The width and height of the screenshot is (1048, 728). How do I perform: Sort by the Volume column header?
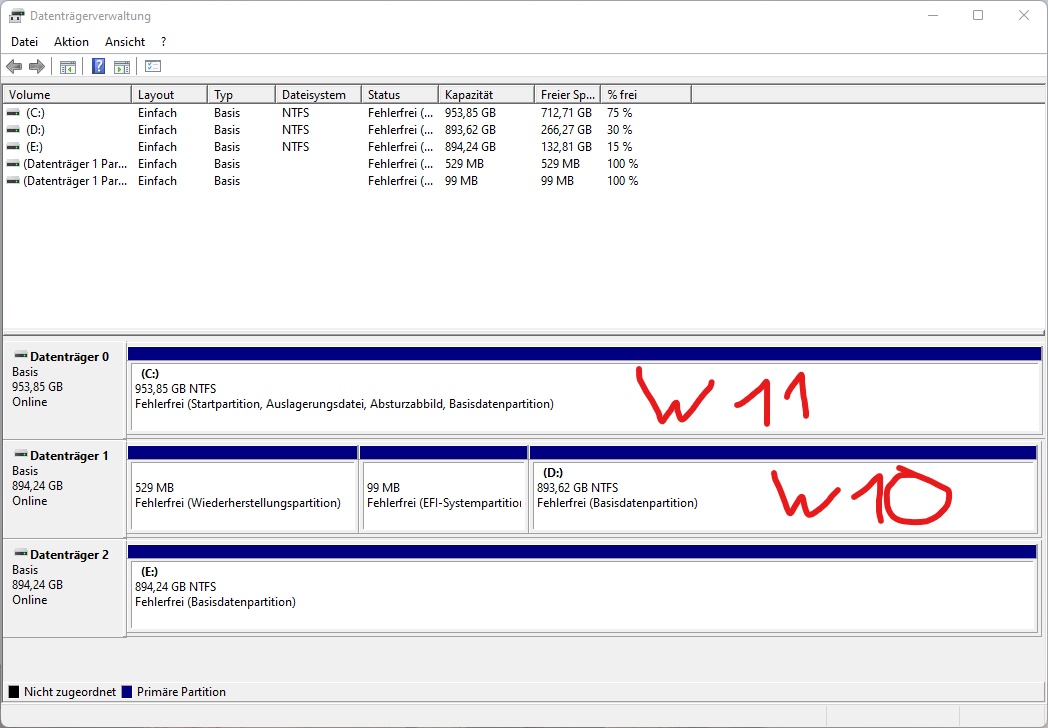click(68, 95)
